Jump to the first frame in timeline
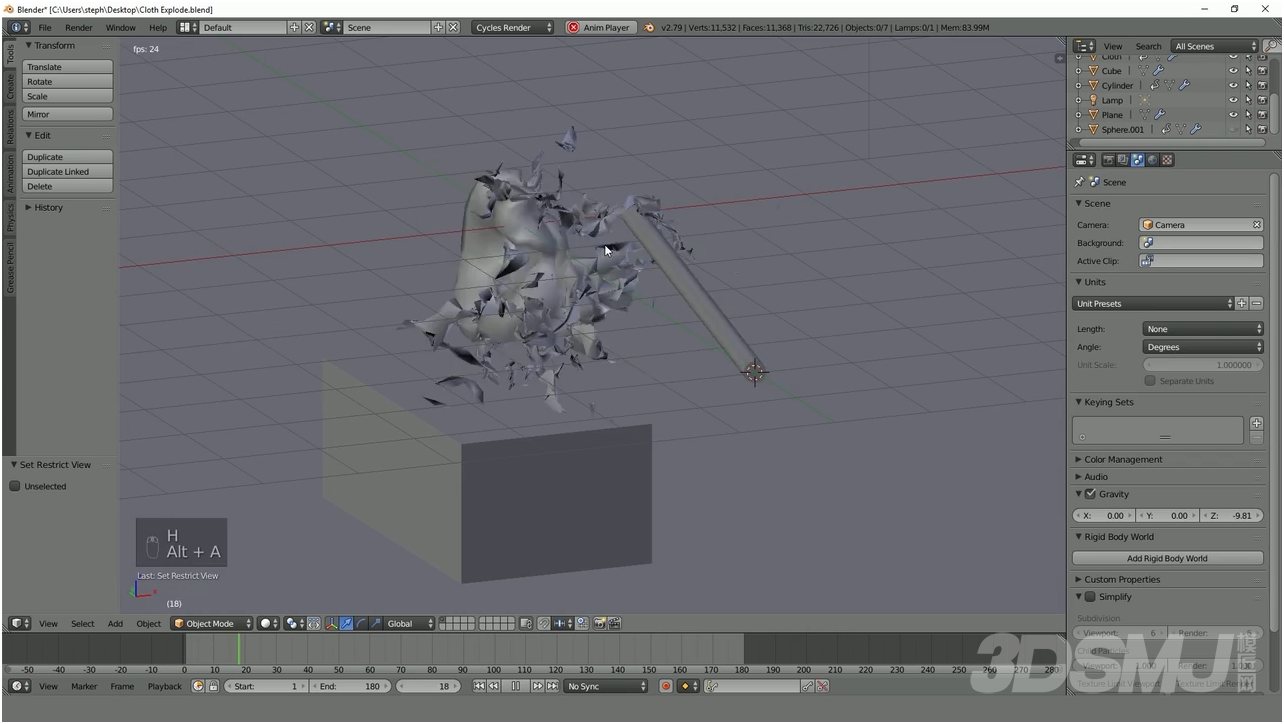Image resolution: width=1284 pixels, height=724 pixels. [x=480, y=686]
